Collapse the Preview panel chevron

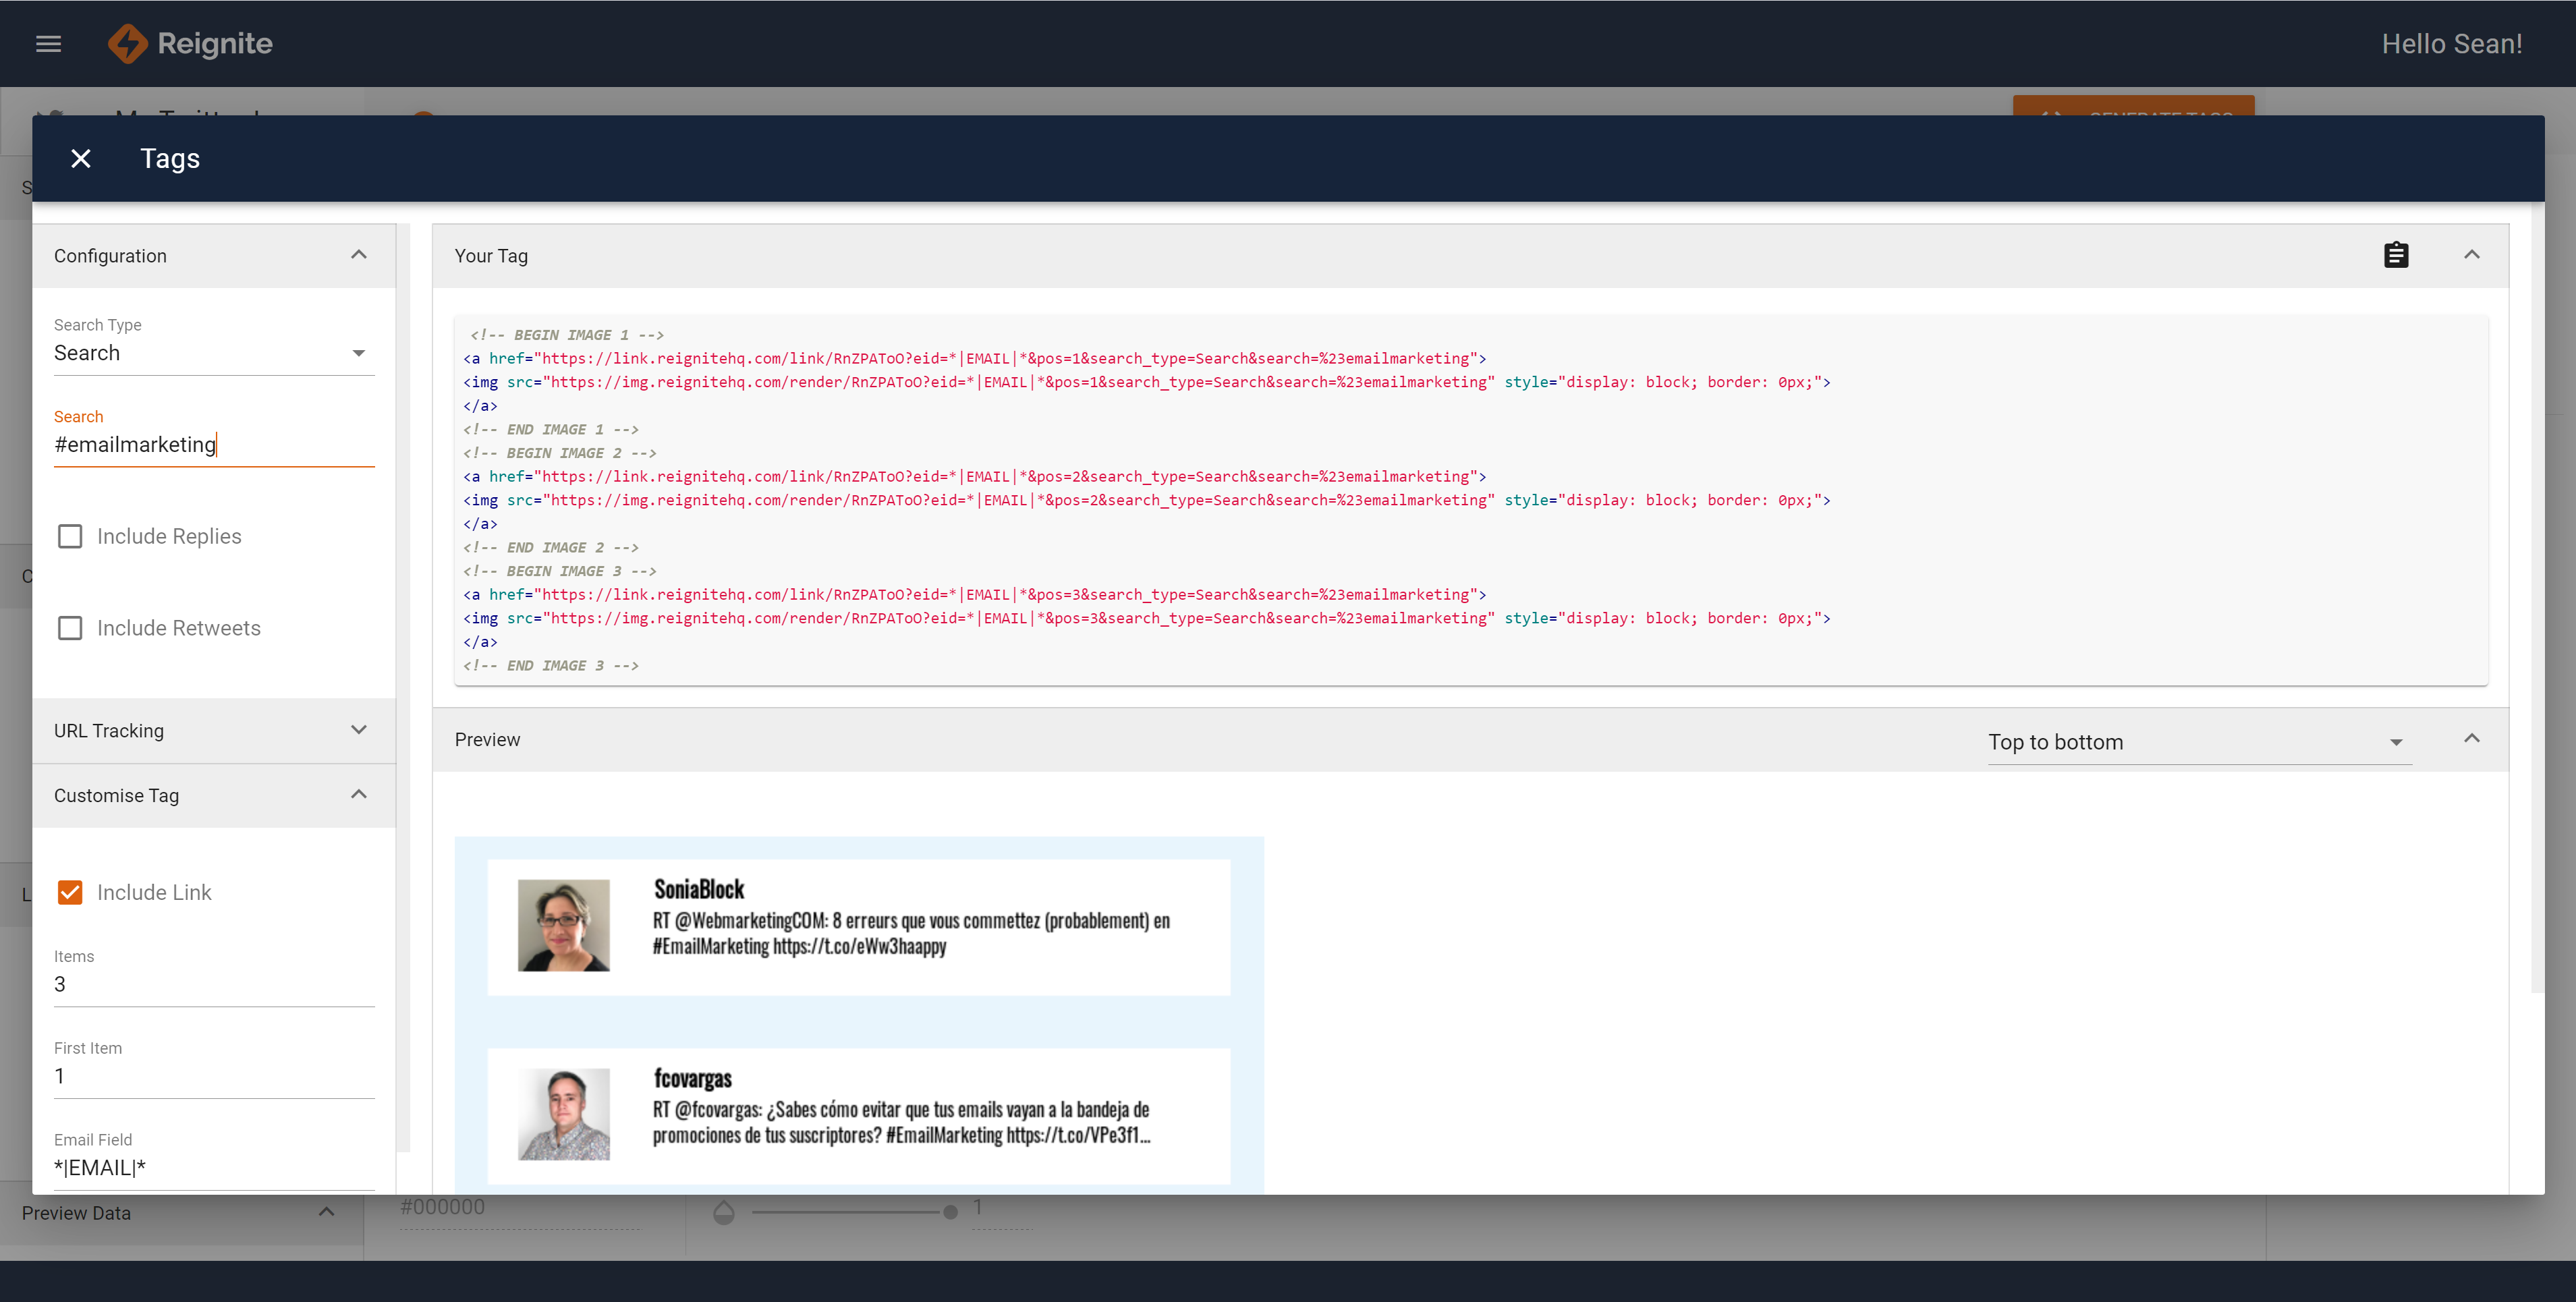2472,739
